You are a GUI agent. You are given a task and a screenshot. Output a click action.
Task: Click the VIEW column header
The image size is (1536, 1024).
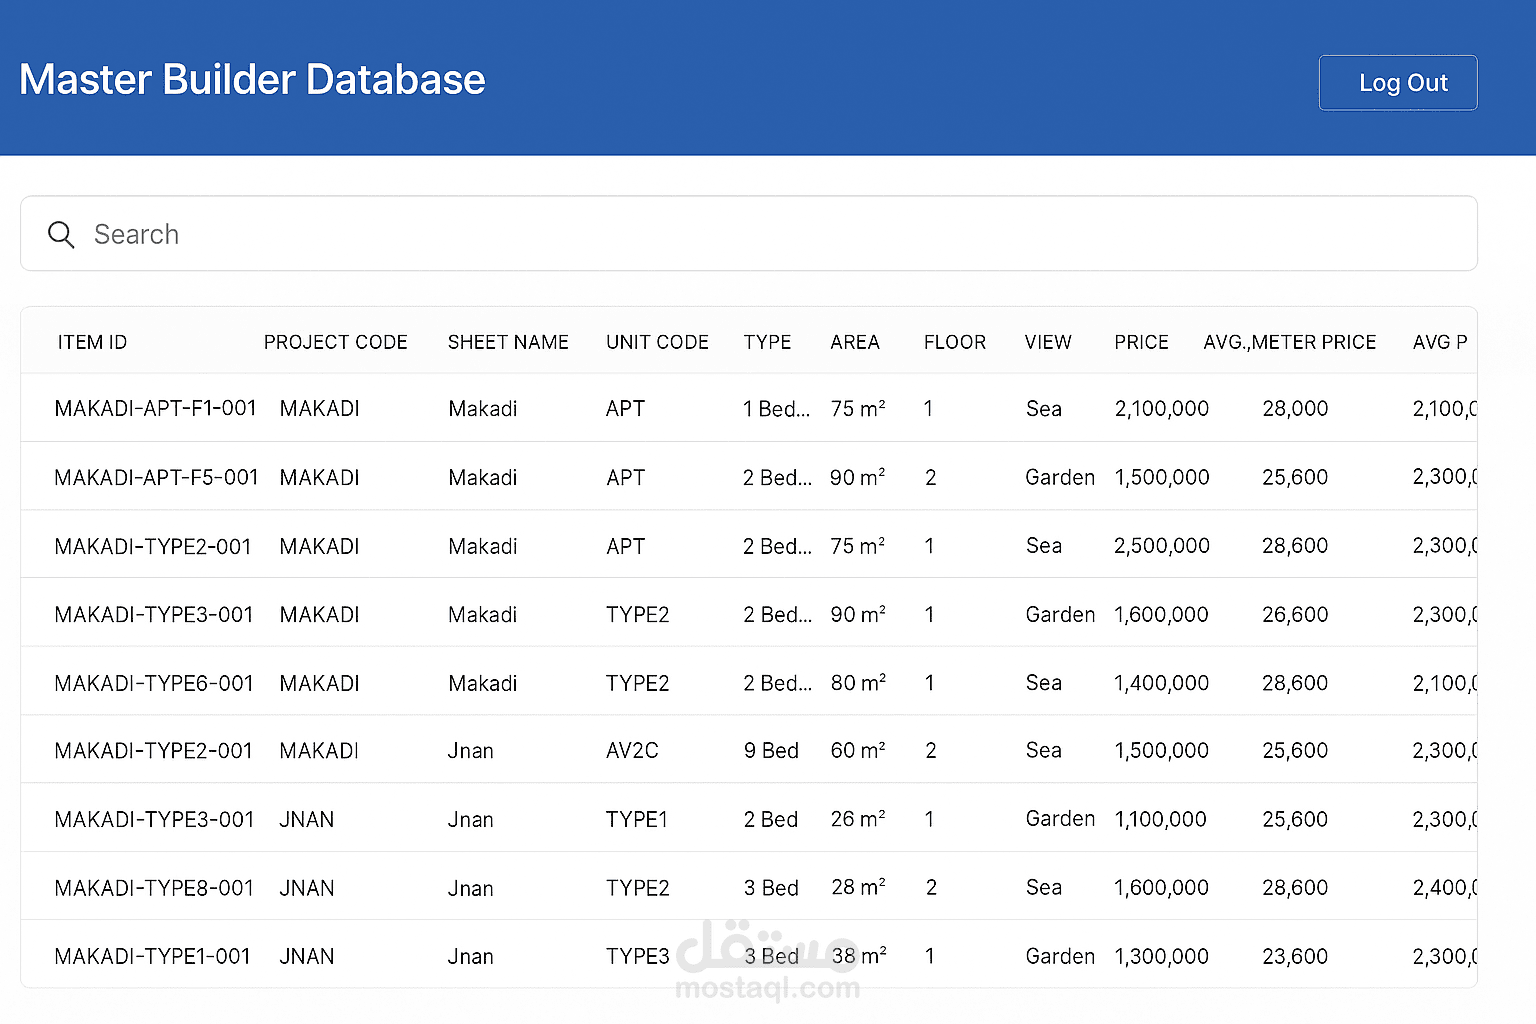click(1047, 341)
